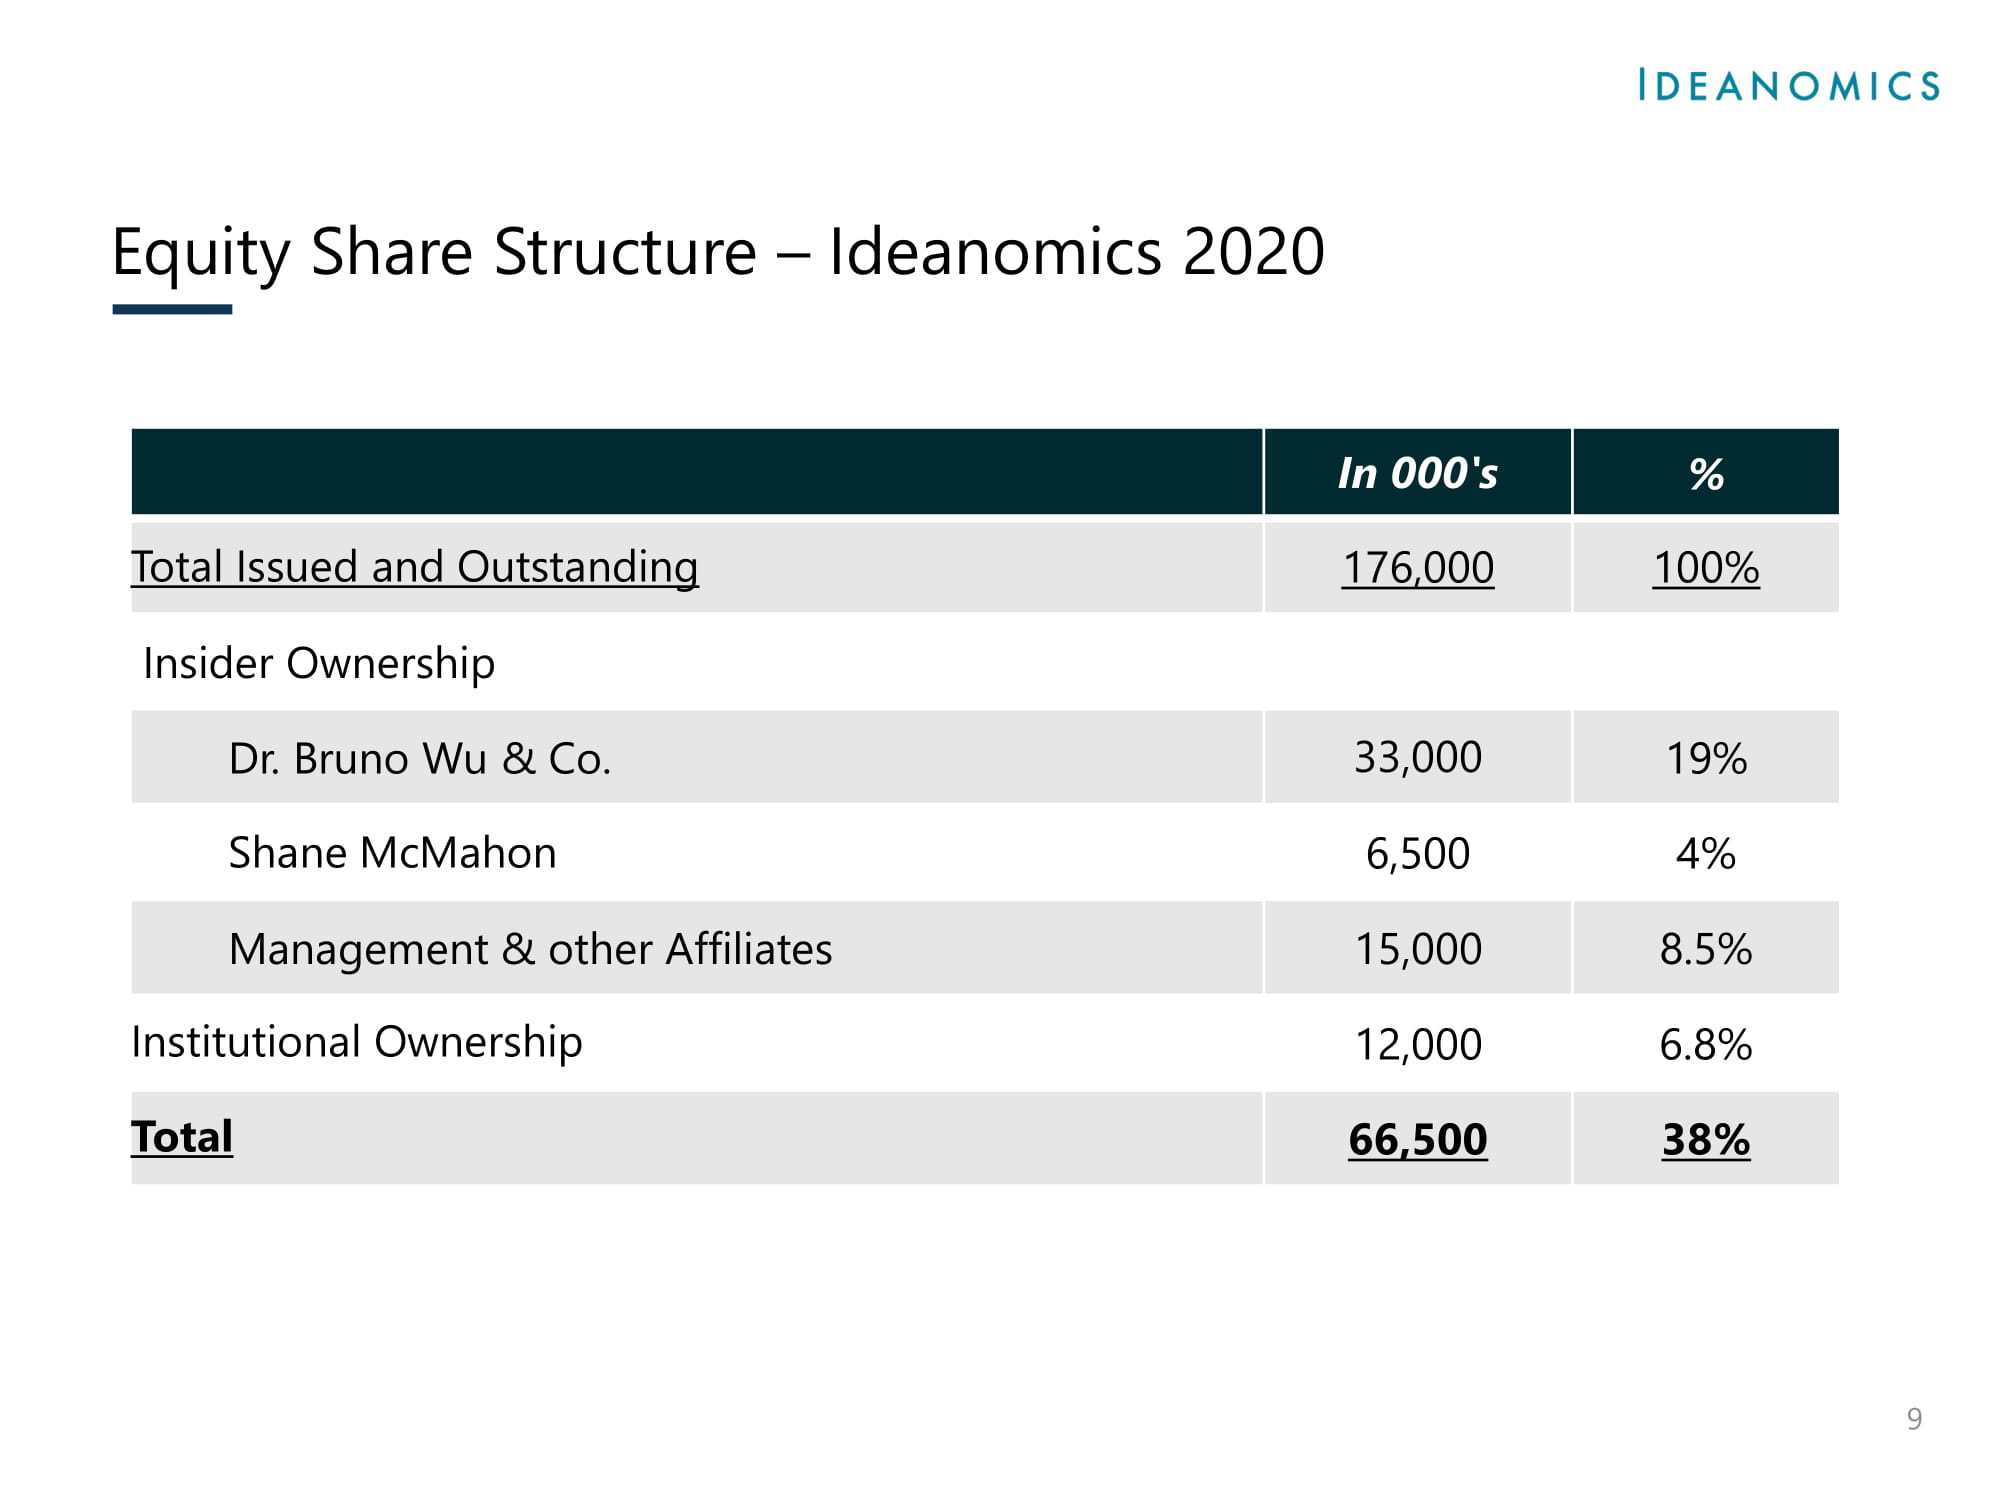Select the "Shane McMahon" row label
This screenshot has height=1500, width=2000.
click(x=392, y=853)
